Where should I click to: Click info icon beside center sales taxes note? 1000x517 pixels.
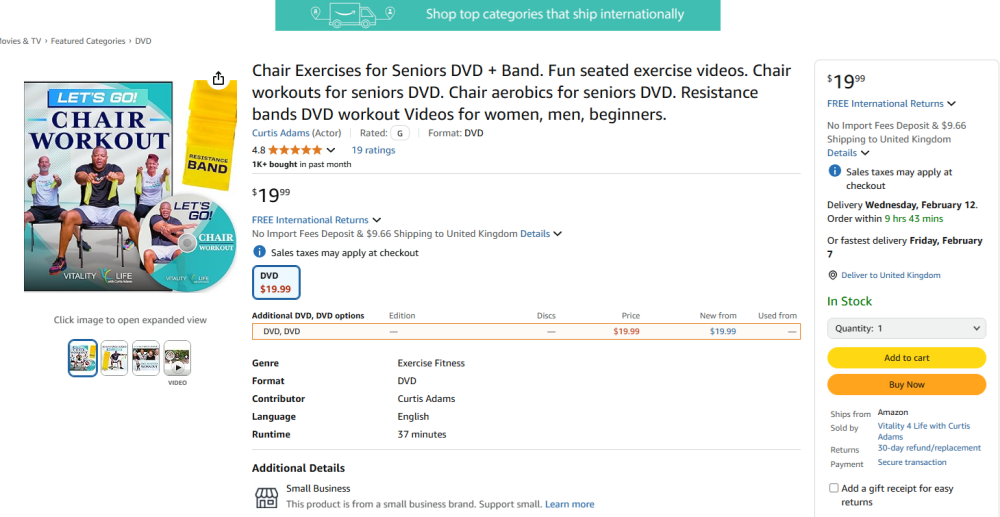(x=259, y=252)
